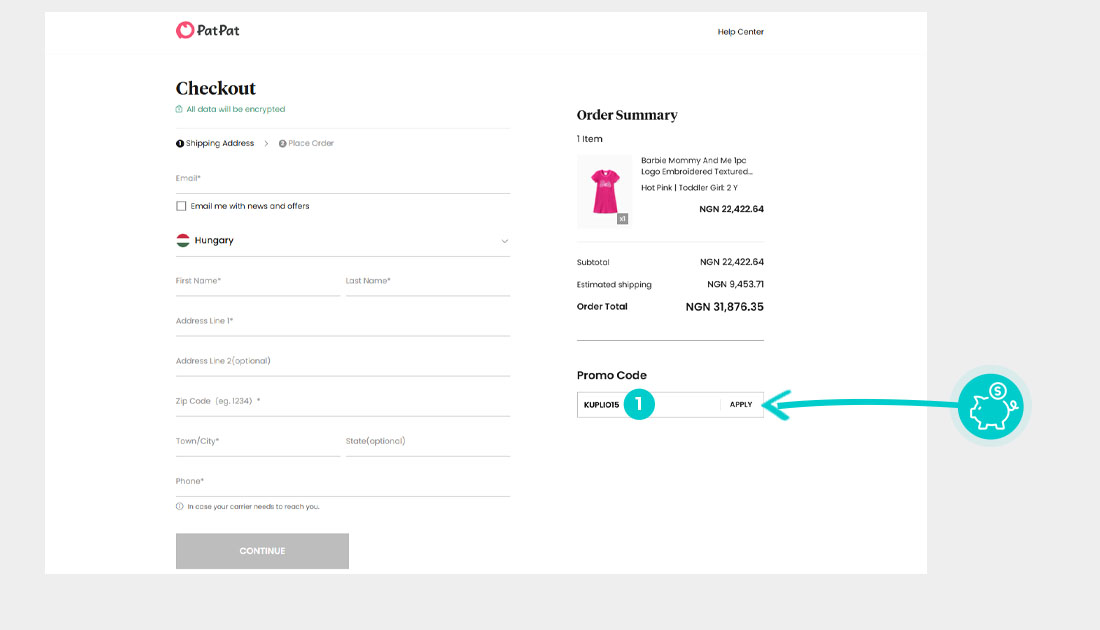Focus the Last Name field
This screenshot has height=630, width=1100.
(427, 281)
